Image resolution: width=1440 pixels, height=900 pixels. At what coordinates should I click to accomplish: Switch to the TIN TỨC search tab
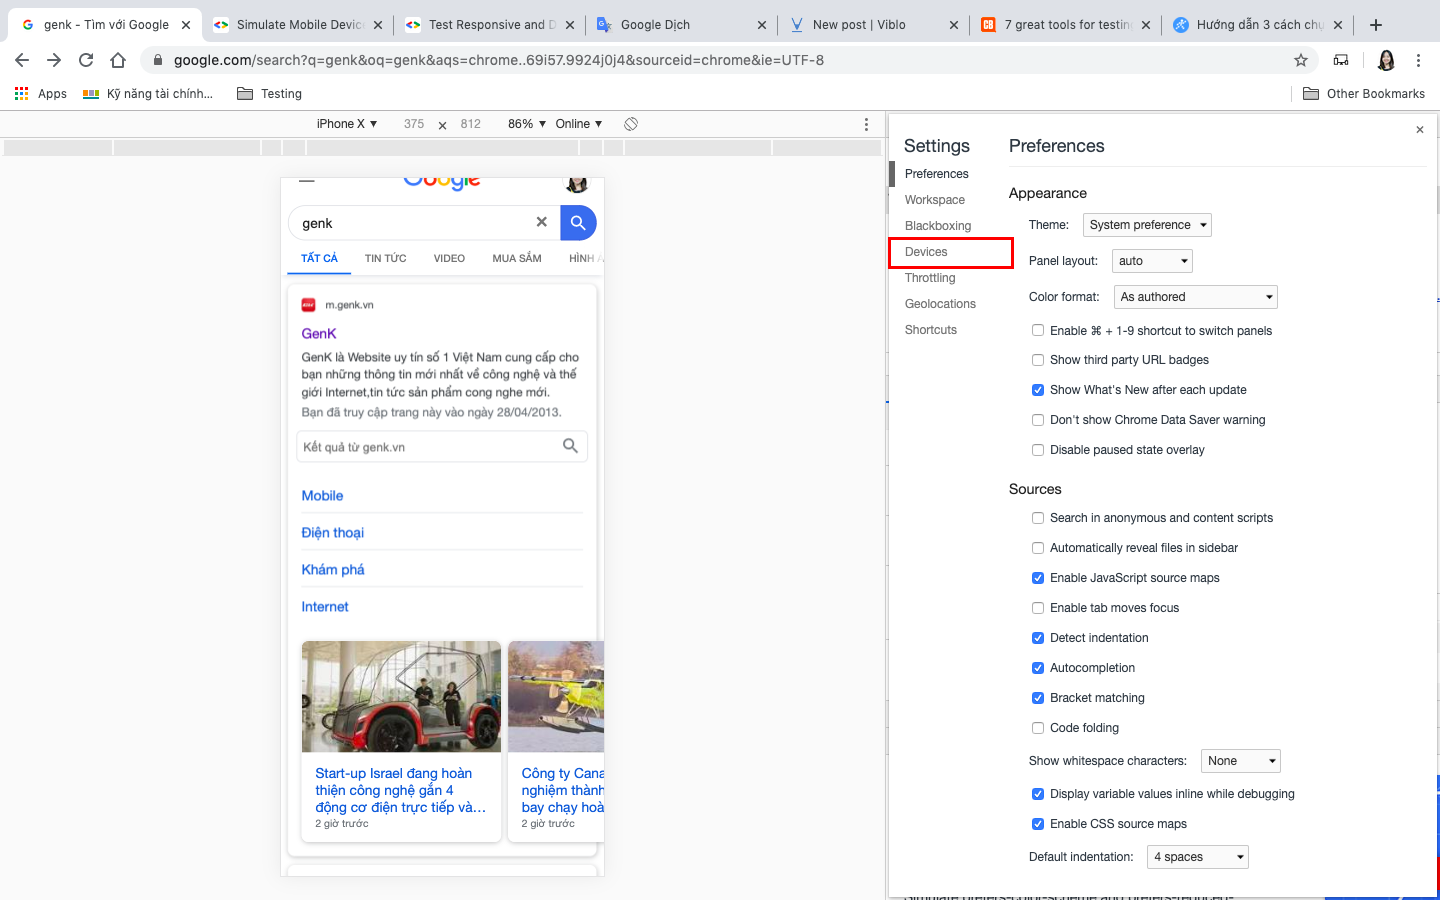coord(385,258)
